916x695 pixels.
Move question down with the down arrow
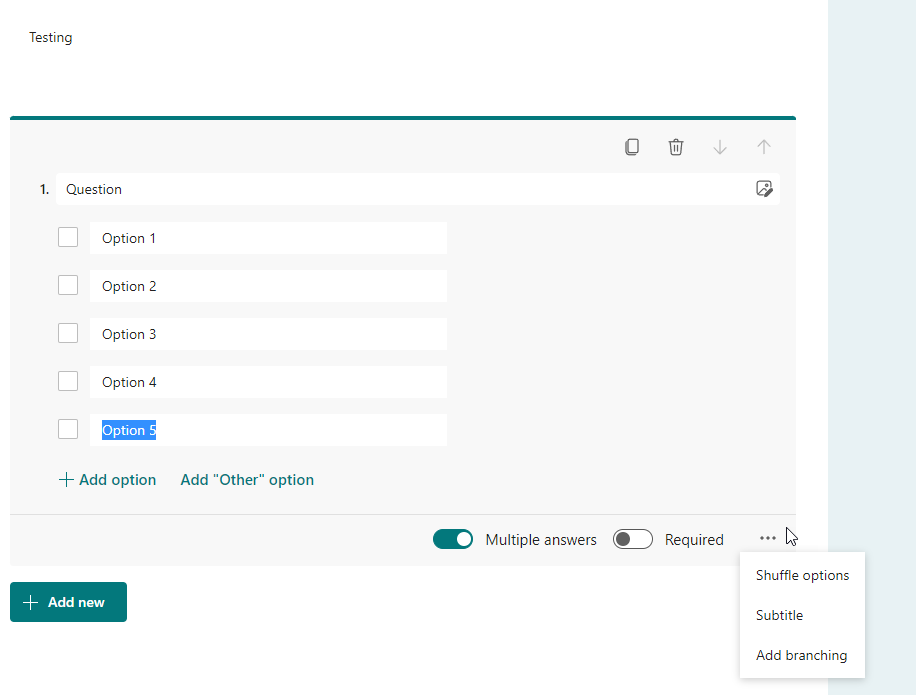coord(720,147)
